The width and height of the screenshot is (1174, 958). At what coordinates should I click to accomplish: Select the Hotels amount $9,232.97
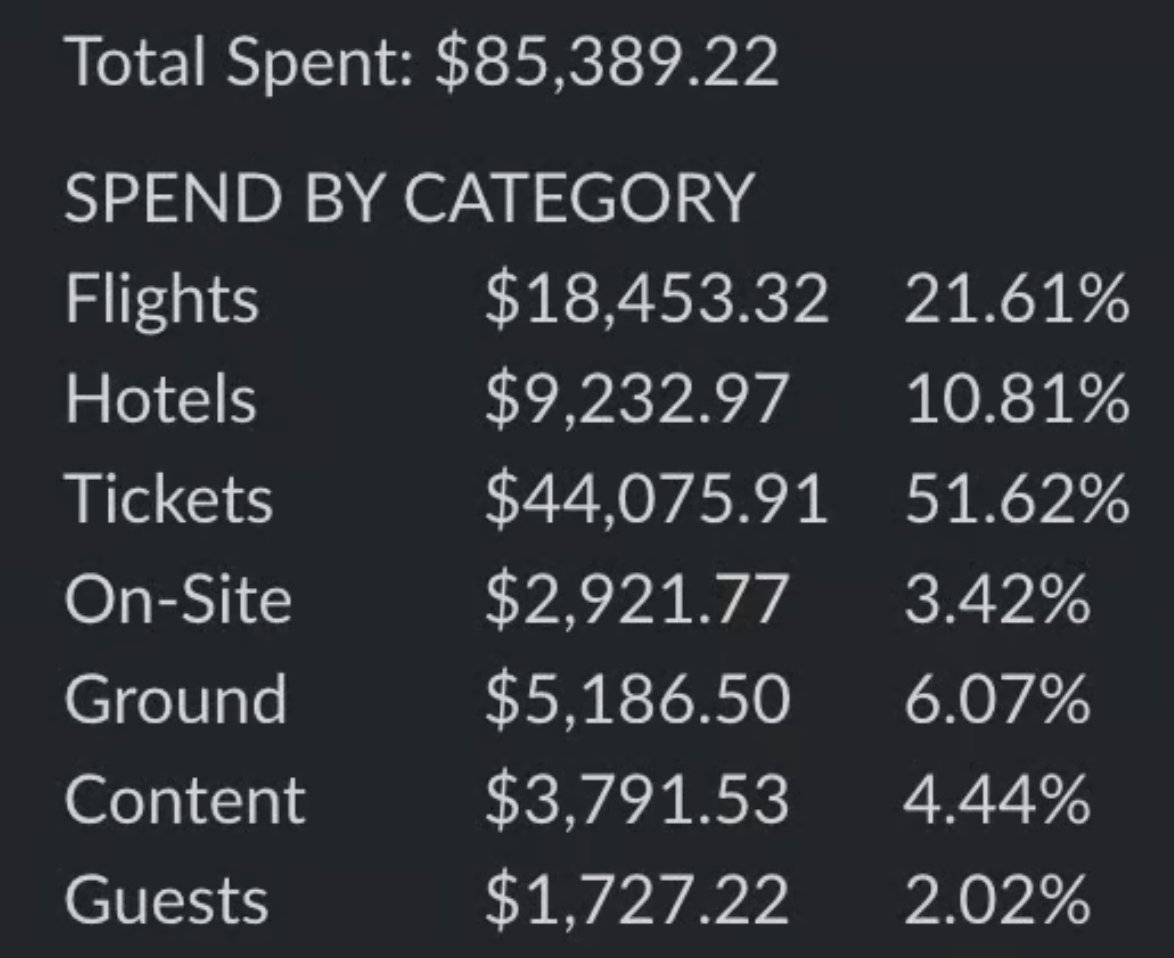click(x=636, y=399)
